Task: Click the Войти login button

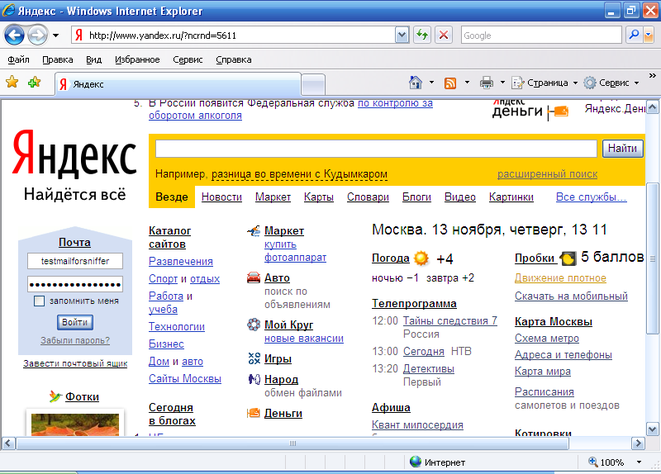Action: 75,322
